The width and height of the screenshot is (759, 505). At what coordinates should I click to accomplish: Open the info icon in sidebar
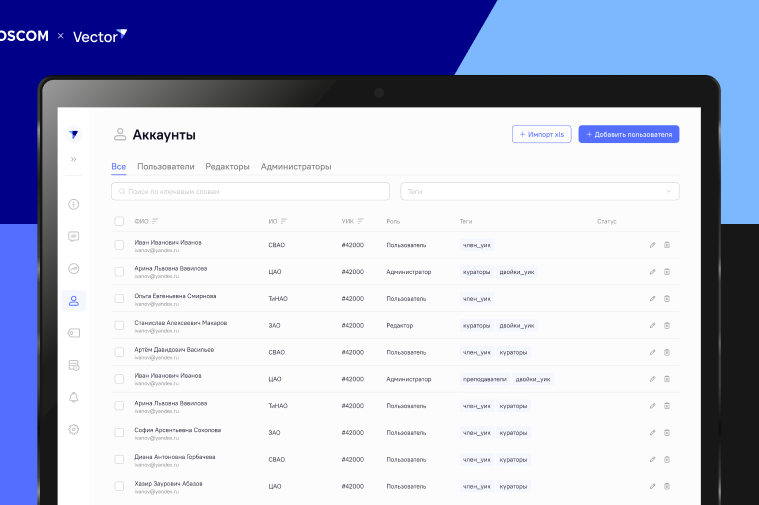tap(73, 204)
